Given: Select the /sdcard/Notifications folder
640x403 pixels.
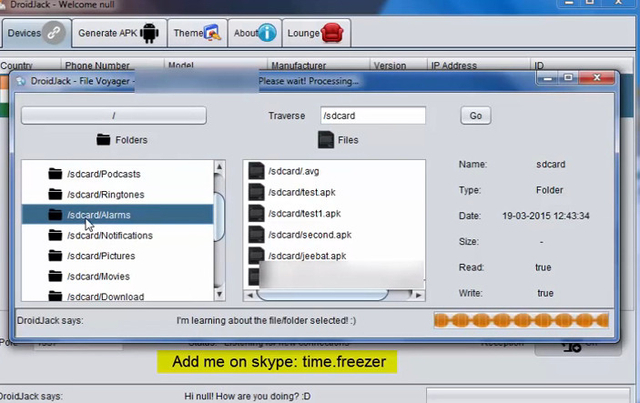Looking at the screenshot, I should pyautogui.click(x=118, y=235).
